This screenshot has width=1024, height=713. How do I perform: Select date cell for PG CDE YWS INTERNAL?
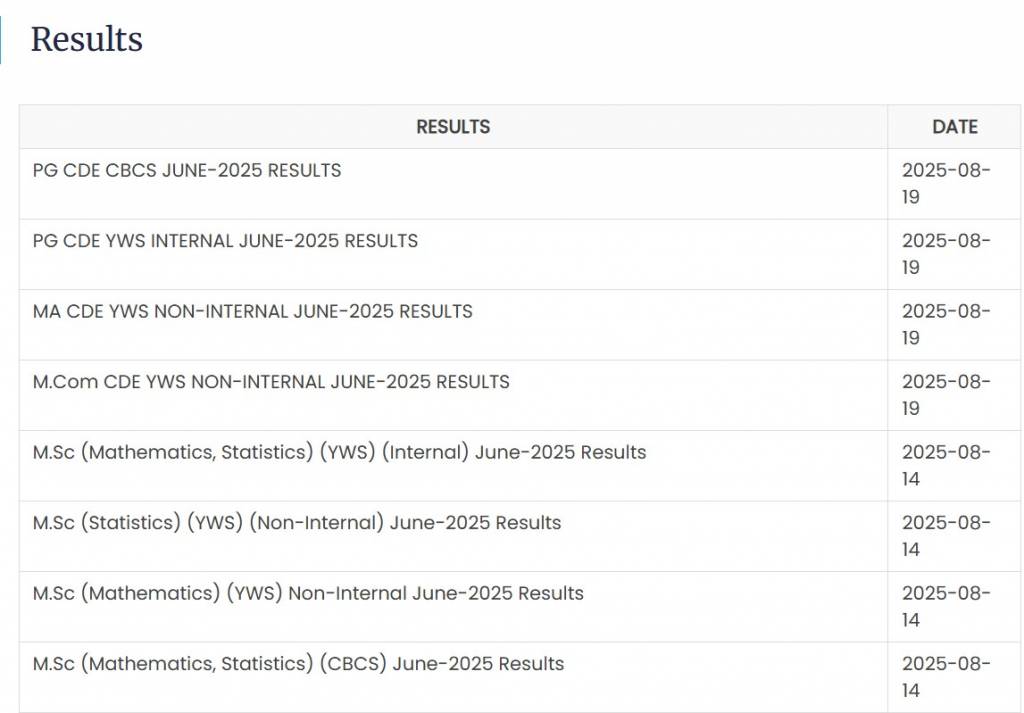[946, 254]
